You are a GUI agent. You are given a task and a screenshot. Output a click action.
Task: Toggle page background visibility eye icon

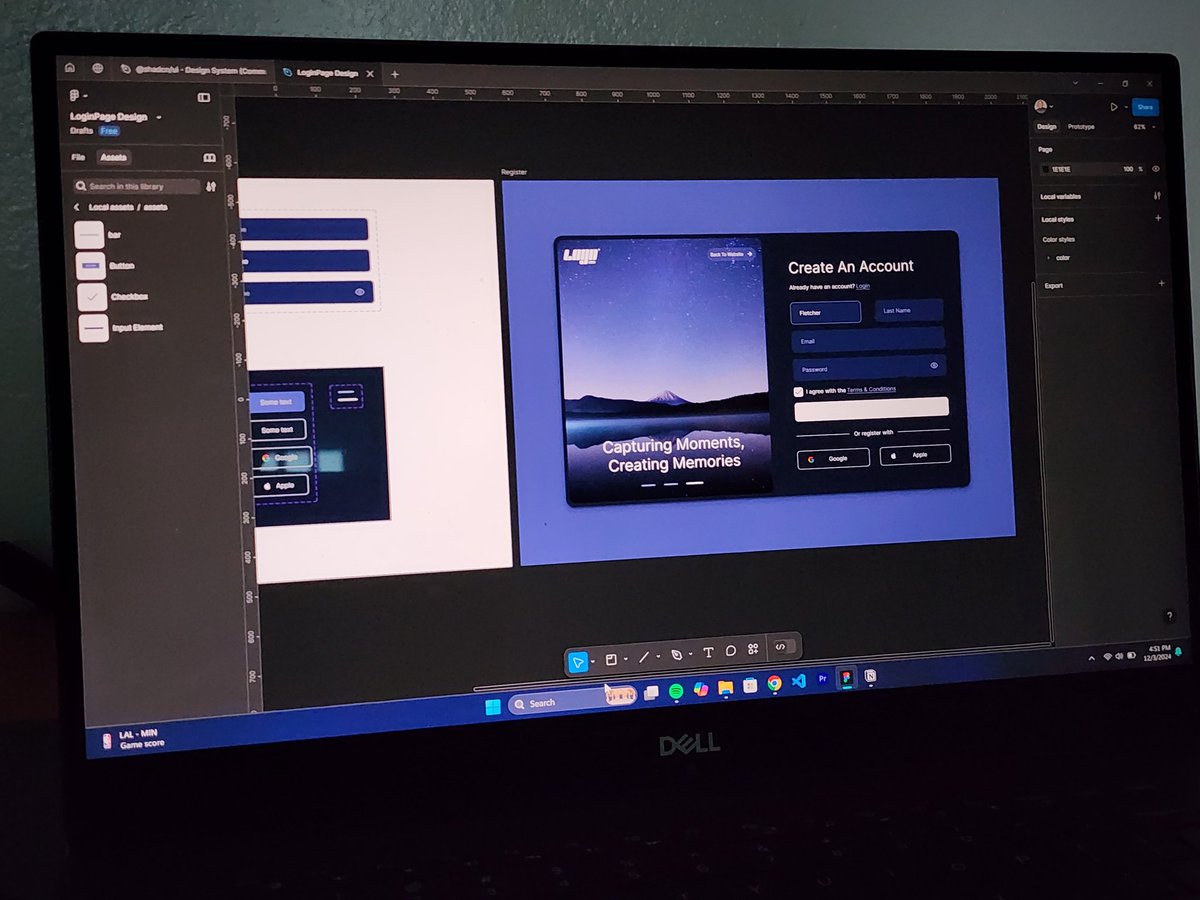tap(1156, 169)
